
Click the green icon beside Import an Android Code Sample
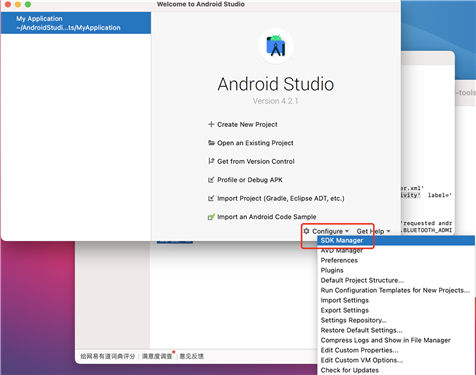click(x=211, y=217)
